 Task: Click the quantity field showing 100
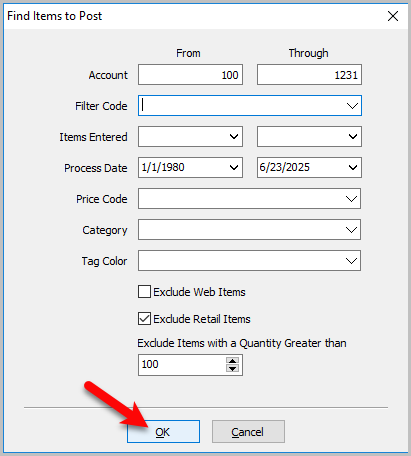[182, 365]
